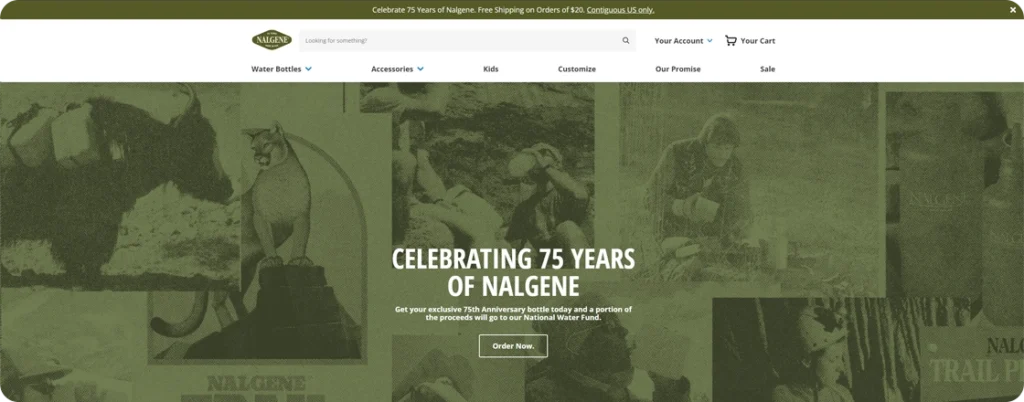
Task: Dismiss the promo banner with X
Action: [x=1013, y=10]
